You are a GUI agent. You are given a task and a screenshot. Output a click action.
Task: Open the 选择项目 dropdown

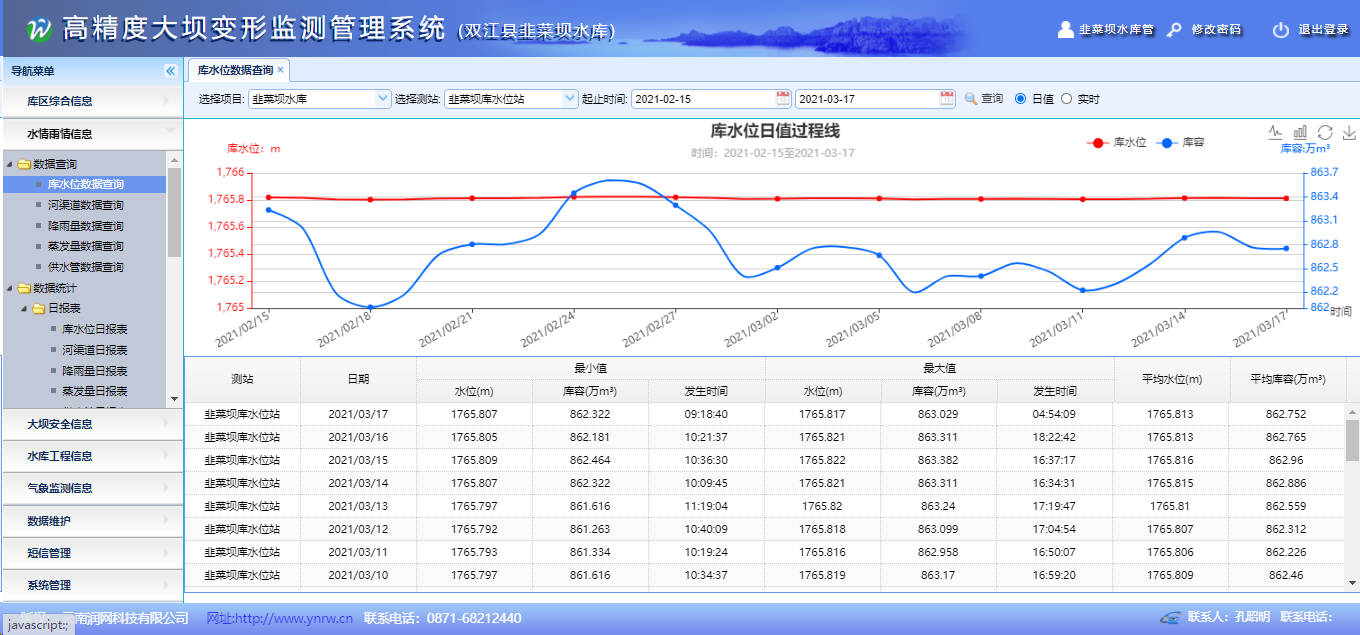pos(382,98)
